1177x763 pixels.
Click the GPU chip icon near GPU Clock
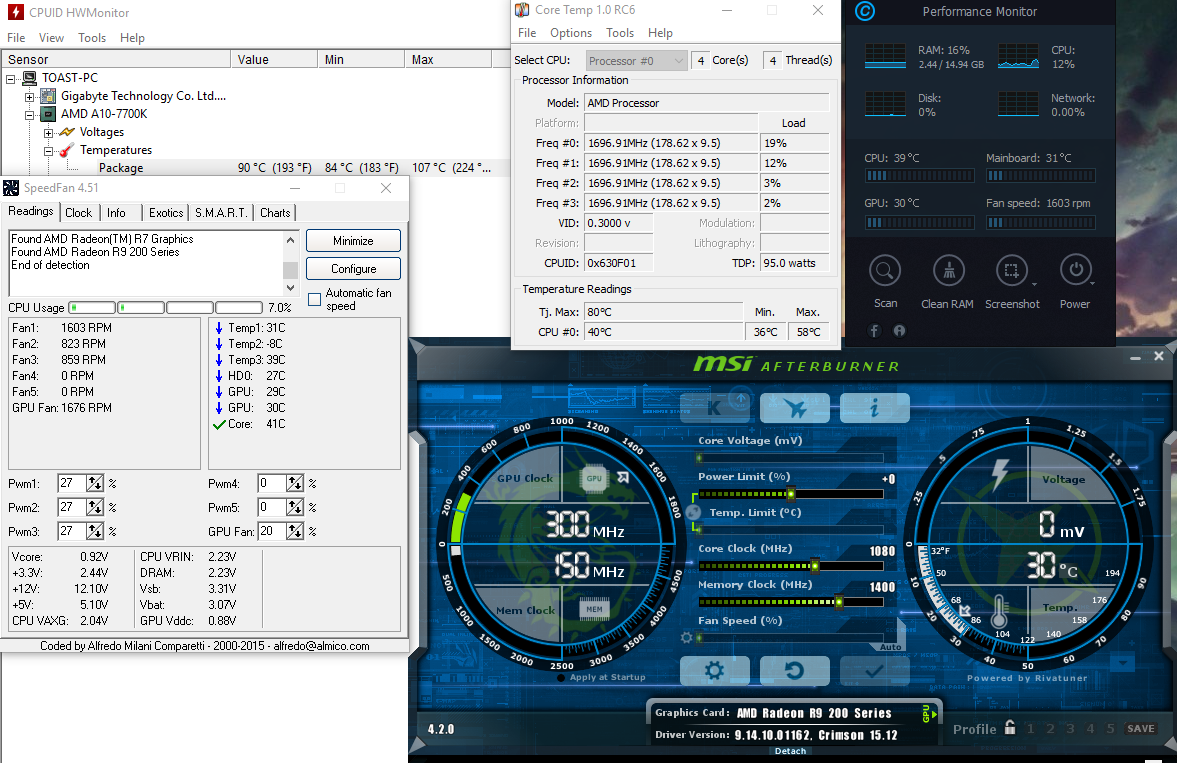[x=594, y=478]
